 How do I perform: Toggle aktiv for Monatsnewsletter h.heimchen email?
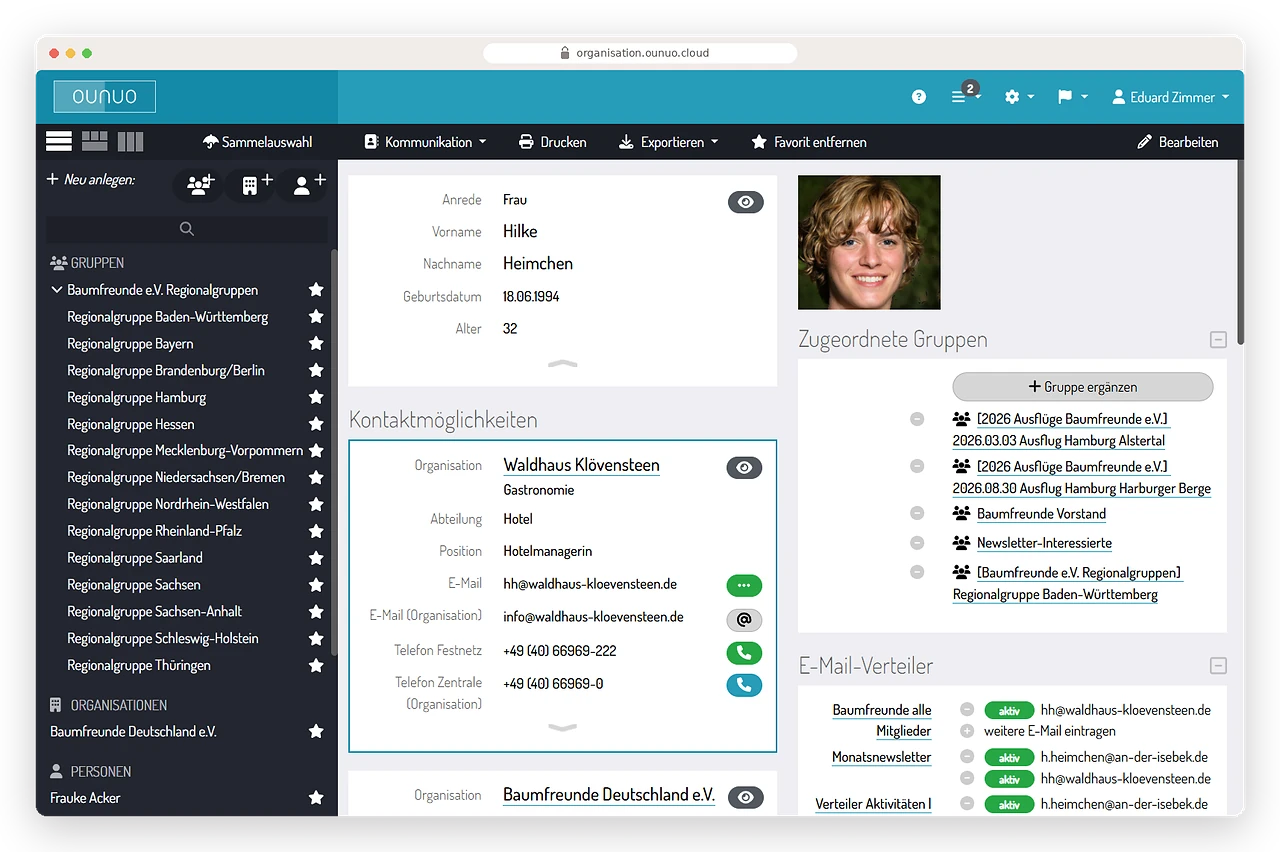coord(1010,757)
